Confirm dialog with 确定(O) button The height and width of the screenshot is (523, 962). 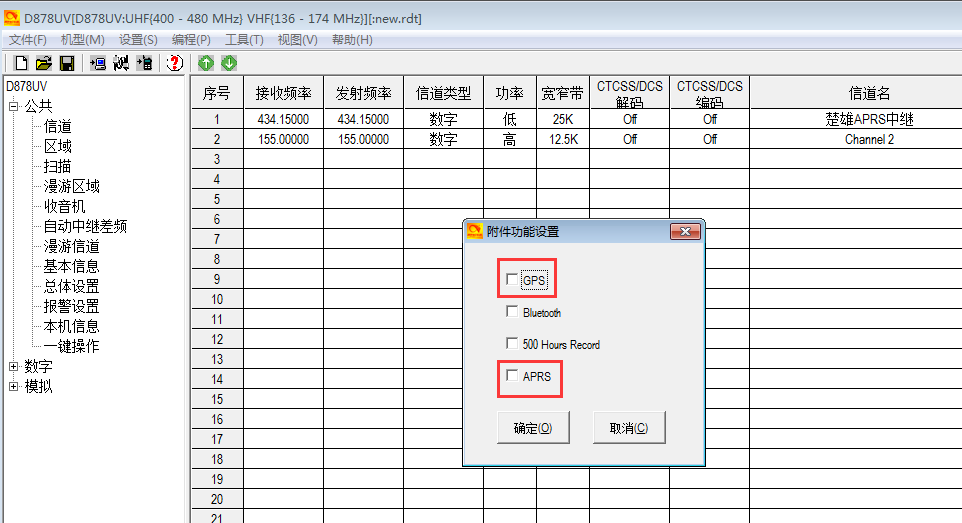coord(533,428)
